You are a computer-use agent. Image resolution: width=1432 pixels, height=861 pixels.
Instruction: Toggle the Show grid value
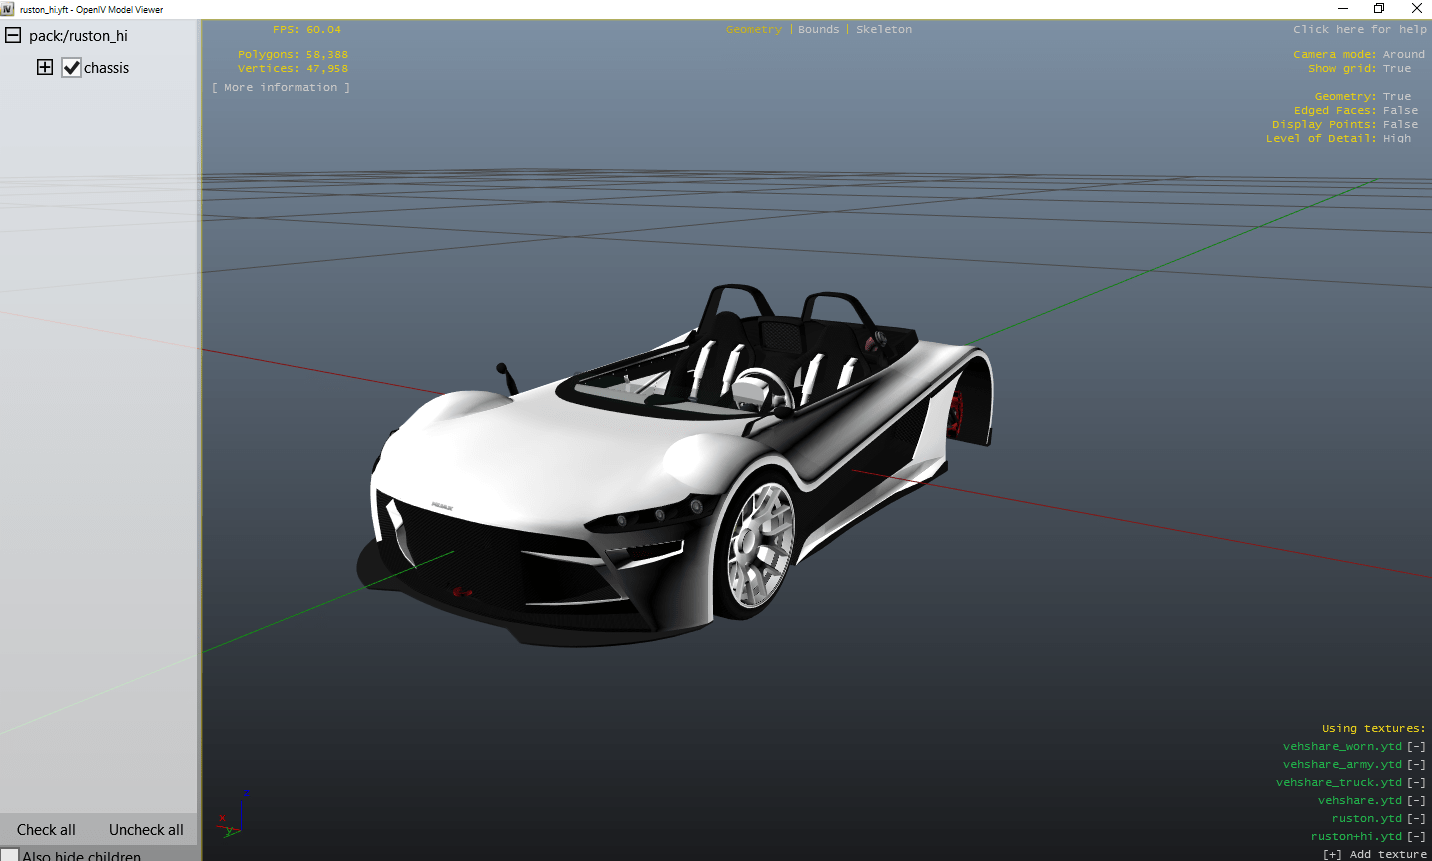pos(1397,69)
